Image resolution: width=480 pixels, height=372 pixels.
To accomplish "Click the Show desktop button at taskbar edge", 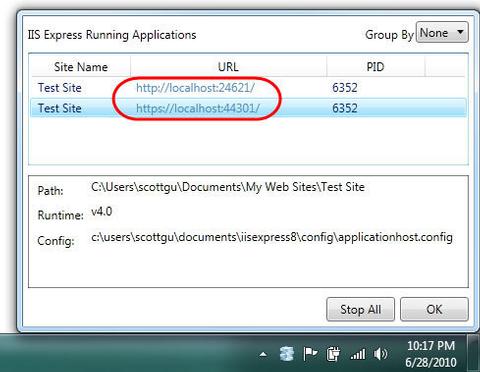I will pyautogui.click(x=473, y=353).
